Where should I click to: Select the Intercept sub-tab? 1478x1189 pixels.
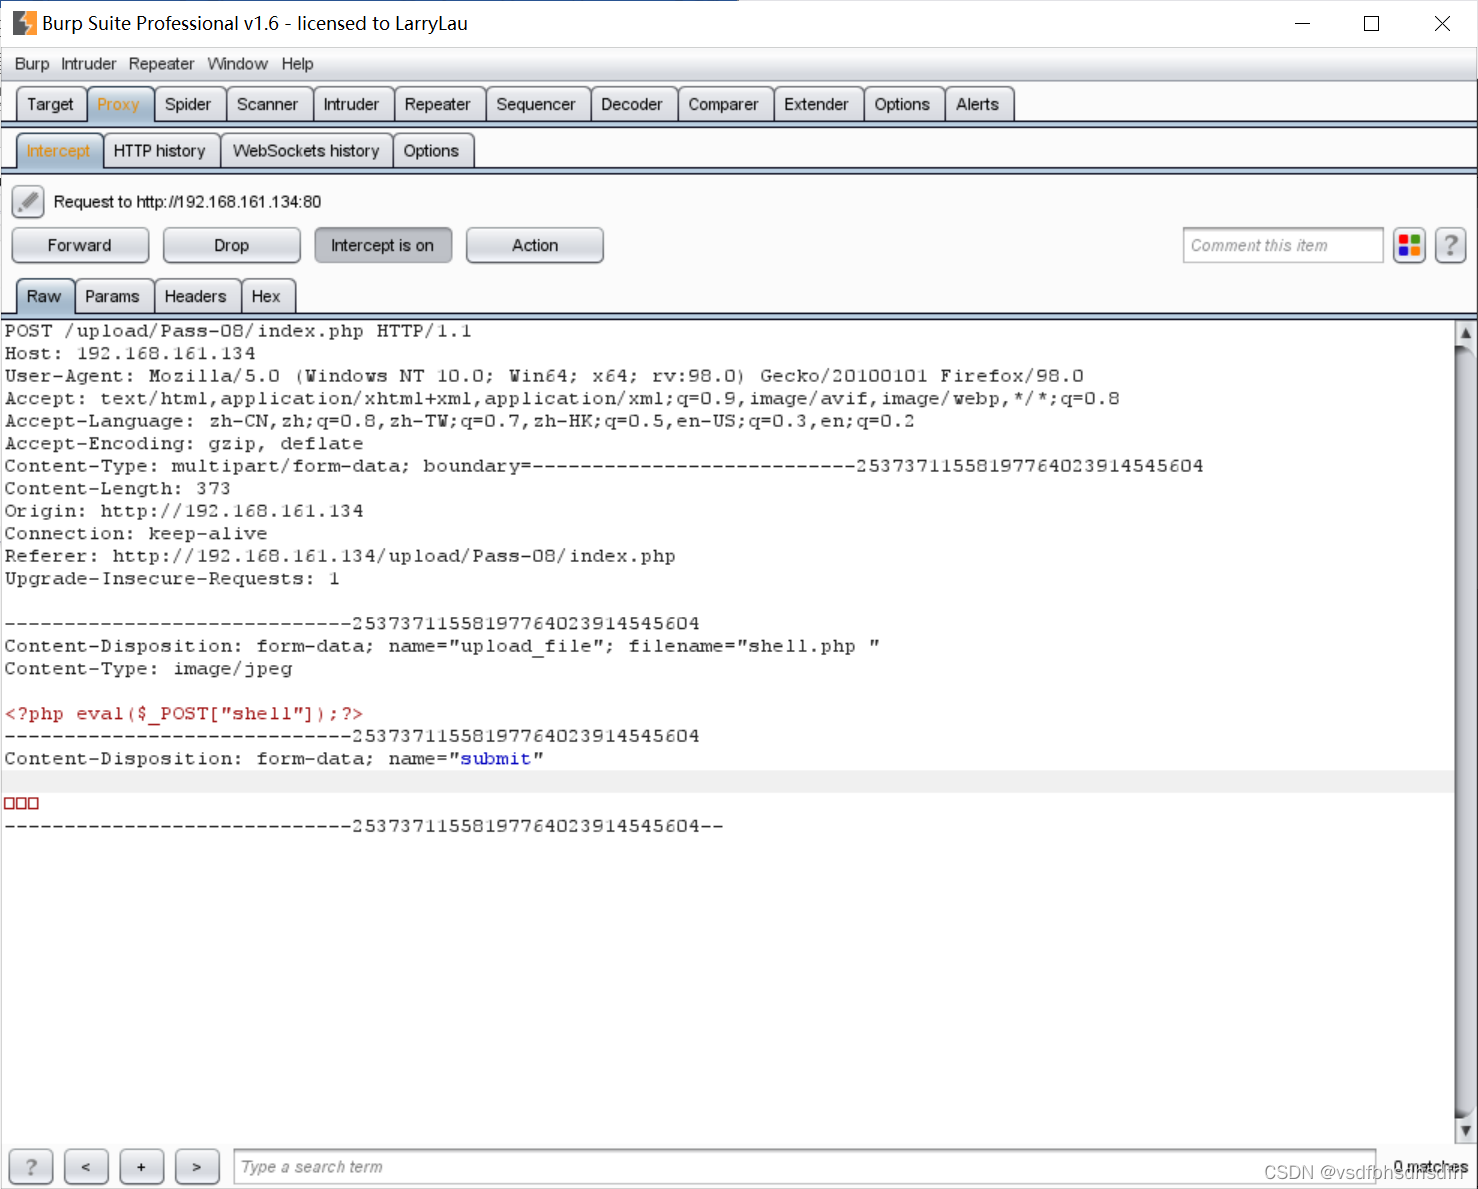coord(59,151)
